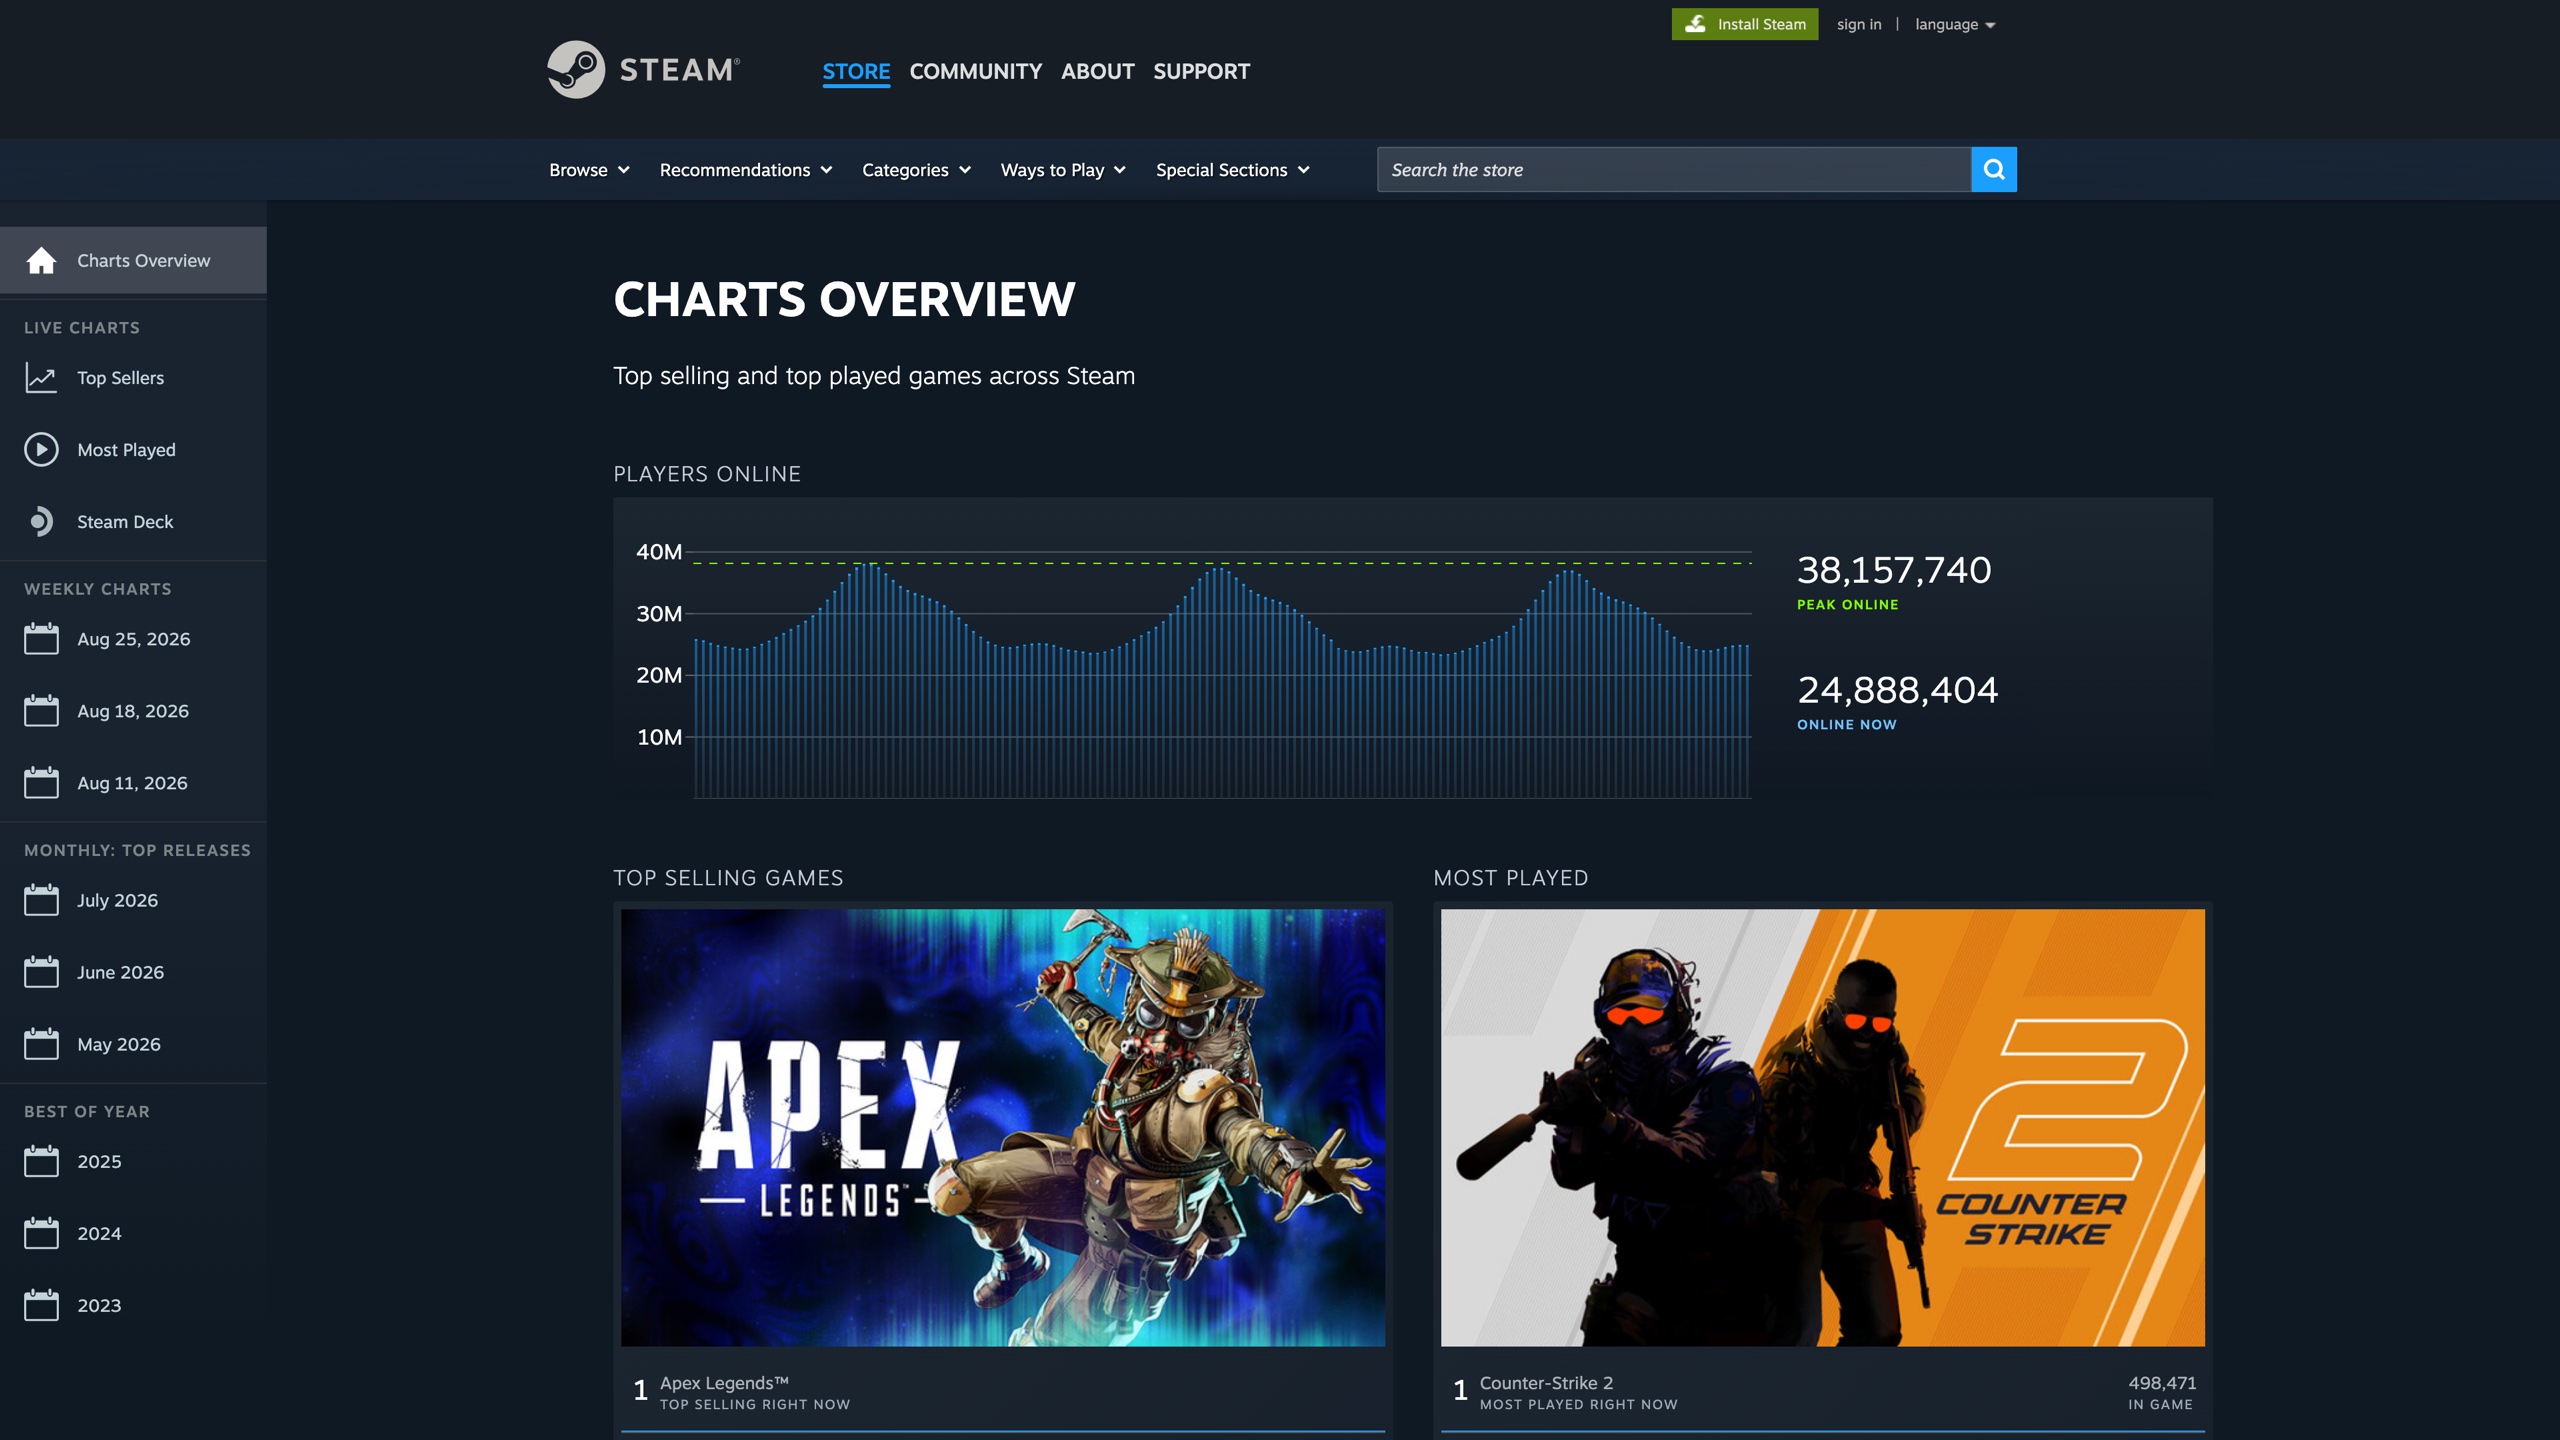This screenshot has height=1440, width=2560.
Task: Click the Top Sellers chart icon
Action: pyautogui.click(x=41, y=378)
